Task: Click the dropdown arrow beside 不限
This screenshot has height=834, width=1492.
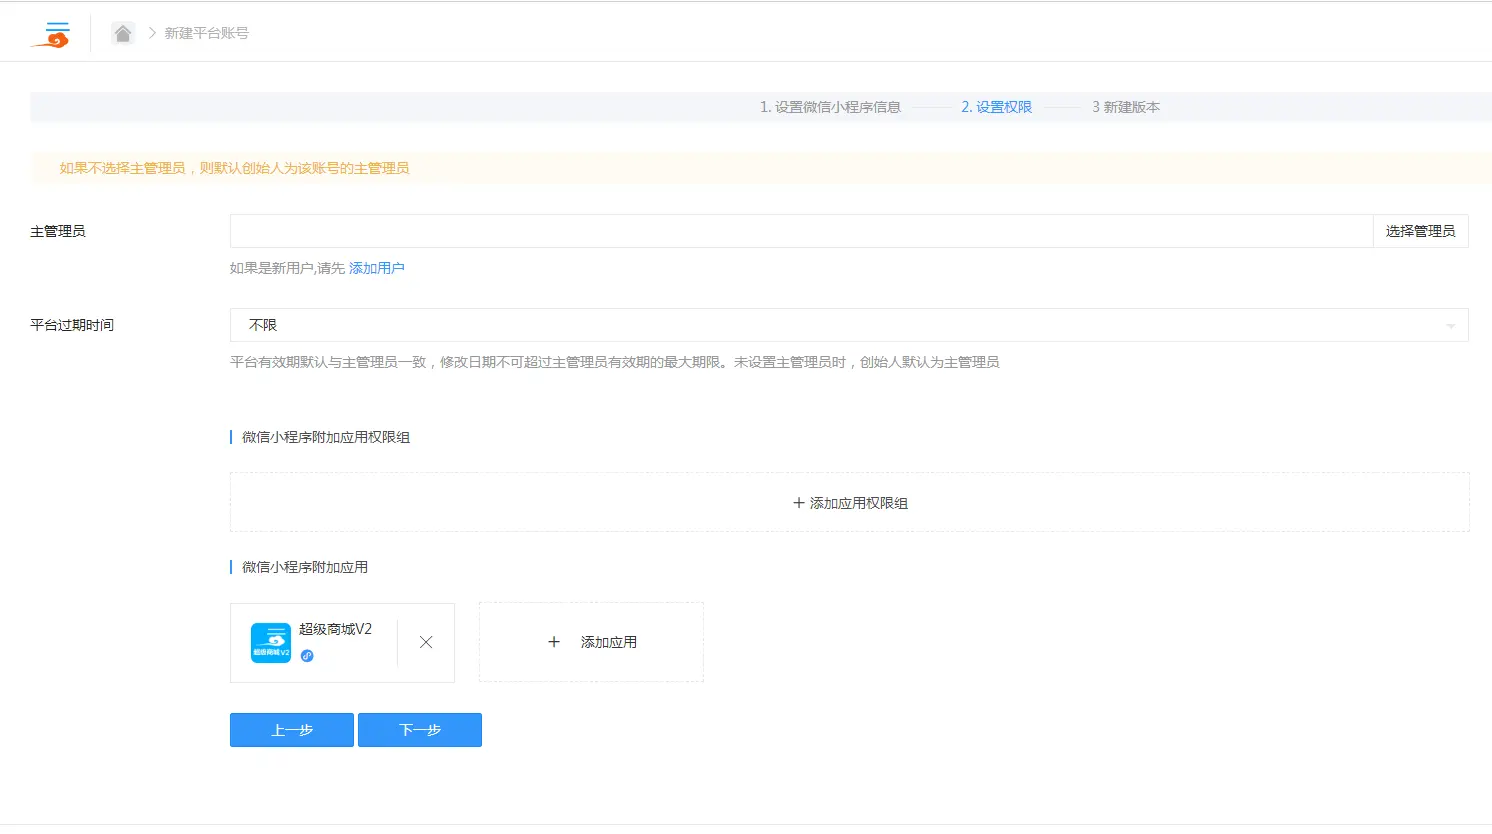Action: click(x=1451, y=326)
